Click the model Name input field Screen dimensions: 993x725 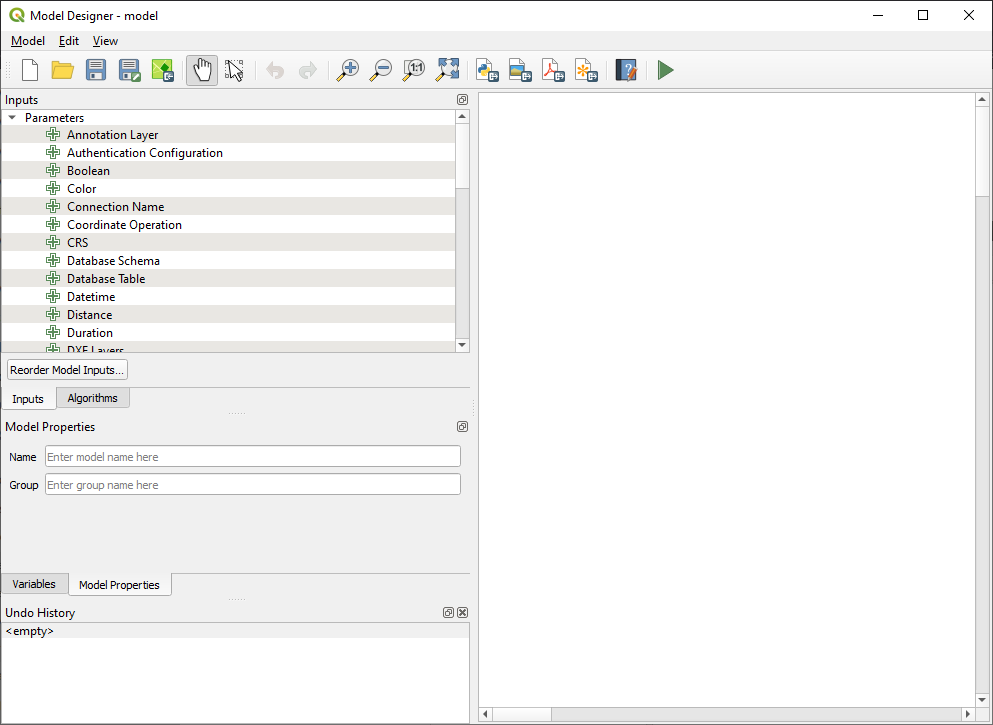point(252,457)
